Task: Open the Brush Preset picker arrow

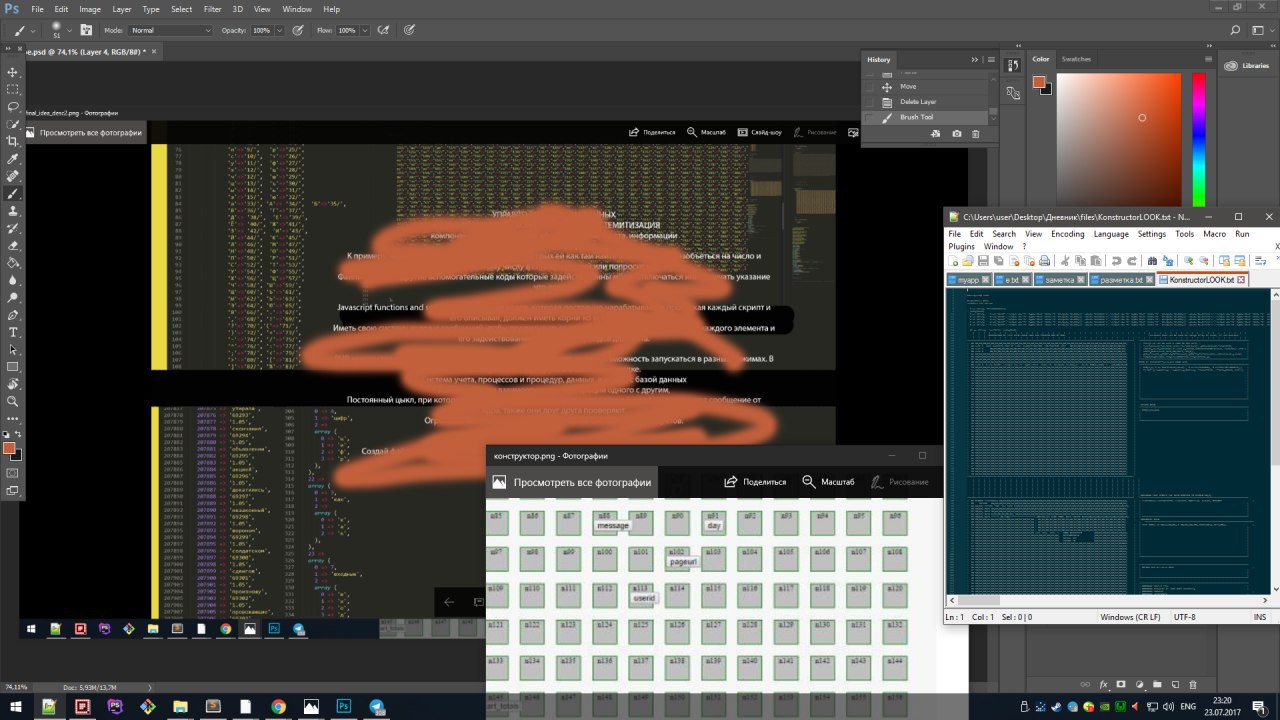Action: click(69, 31)
